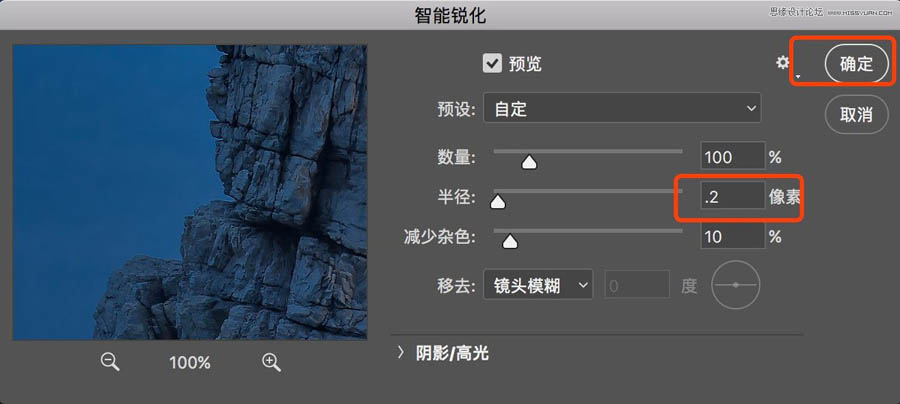Click the 数量 value field showing 100
Screen dimensions: 900x404
click(733, 157)
